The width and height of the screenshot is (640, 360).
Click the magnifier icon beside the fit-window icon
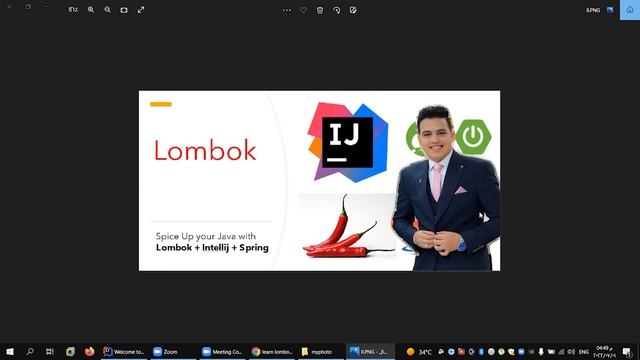pyautogui.click(x=107, y=10)
